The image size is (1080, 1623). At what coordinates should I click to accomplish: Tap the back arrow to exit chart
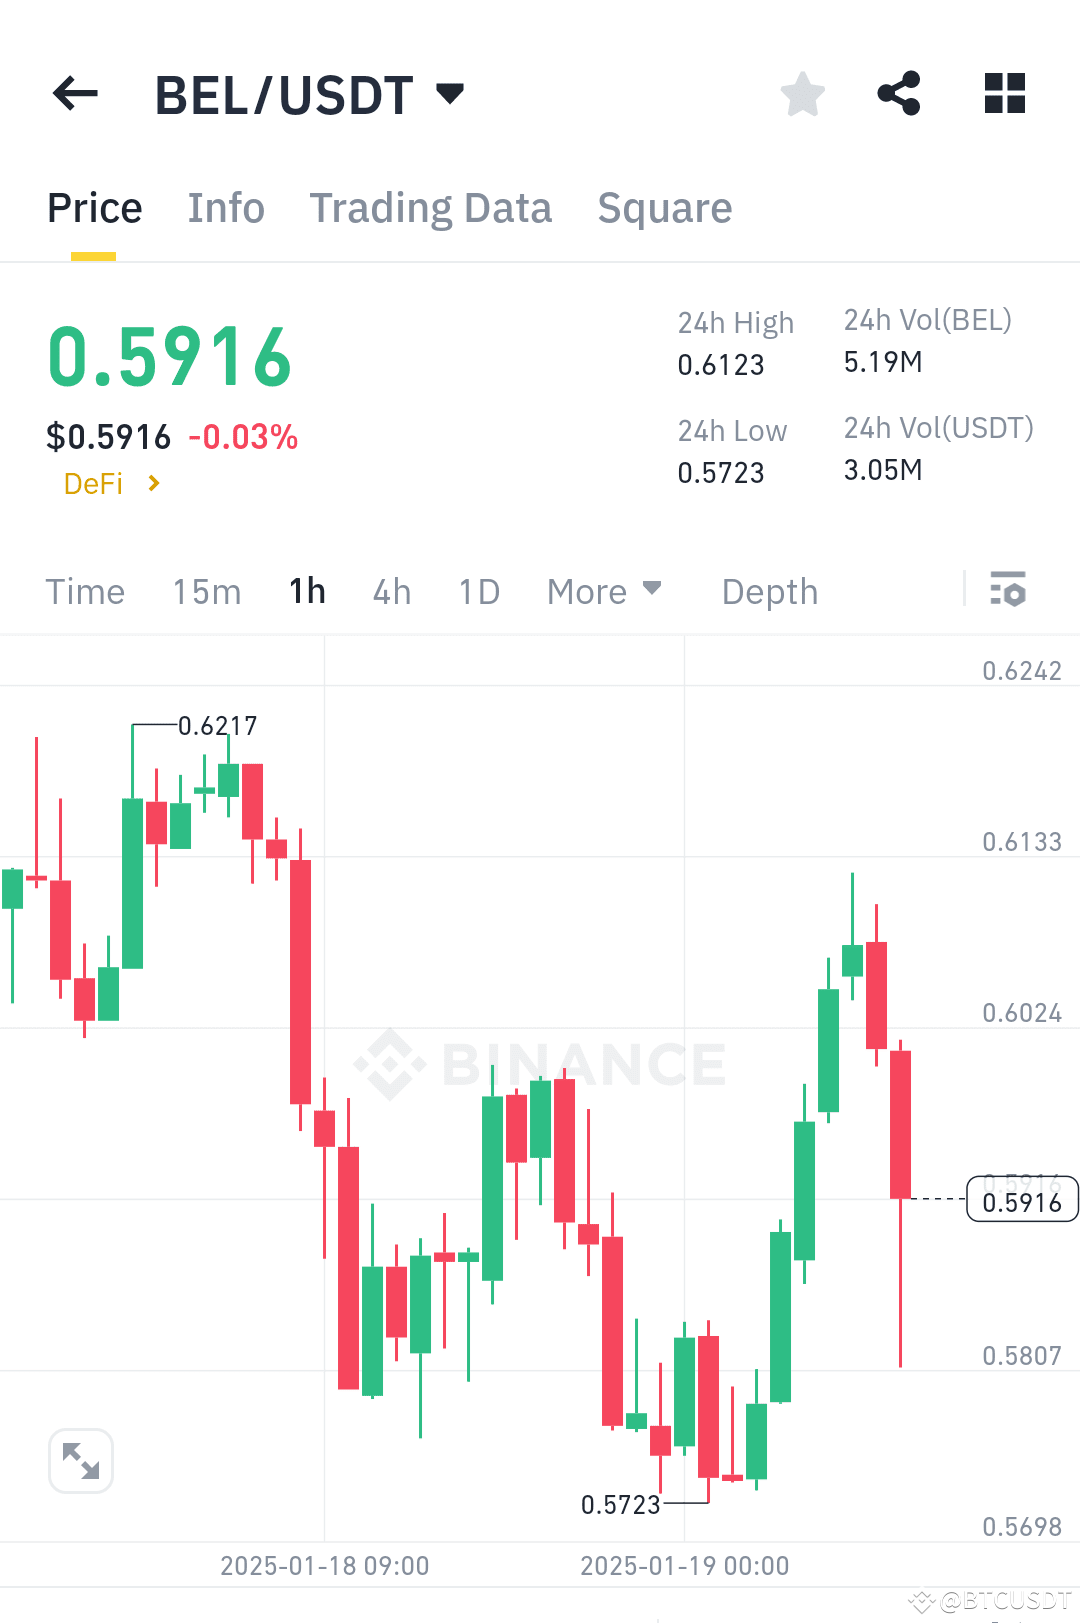pyautogui.click(x=75, y=93)
